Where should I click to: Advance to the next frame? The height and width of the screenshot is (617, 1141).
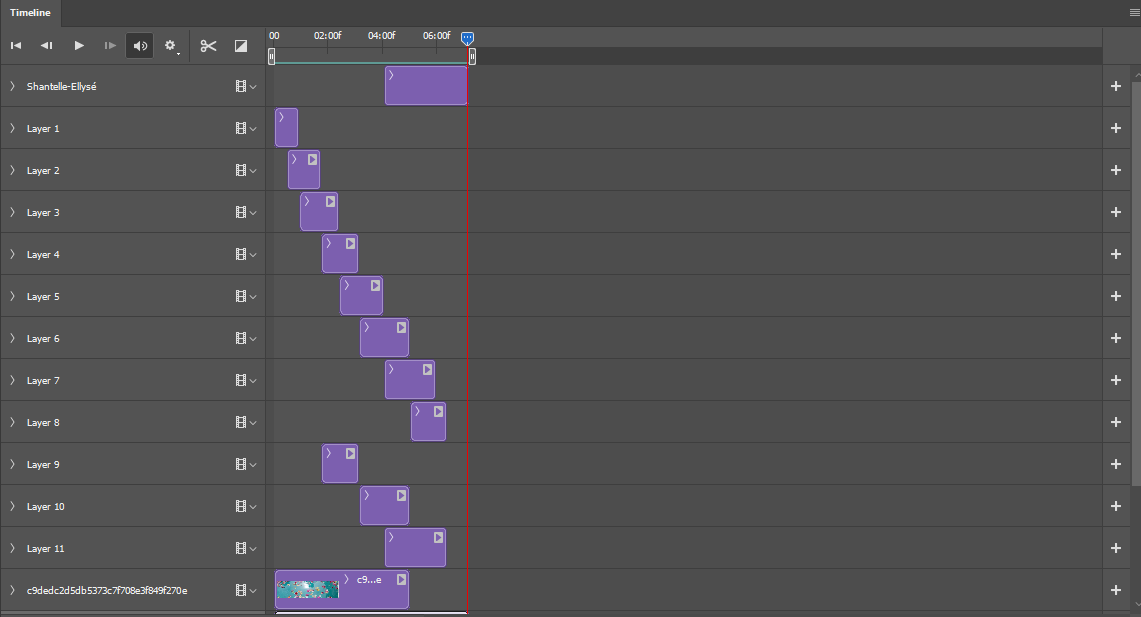pos(110,46)
